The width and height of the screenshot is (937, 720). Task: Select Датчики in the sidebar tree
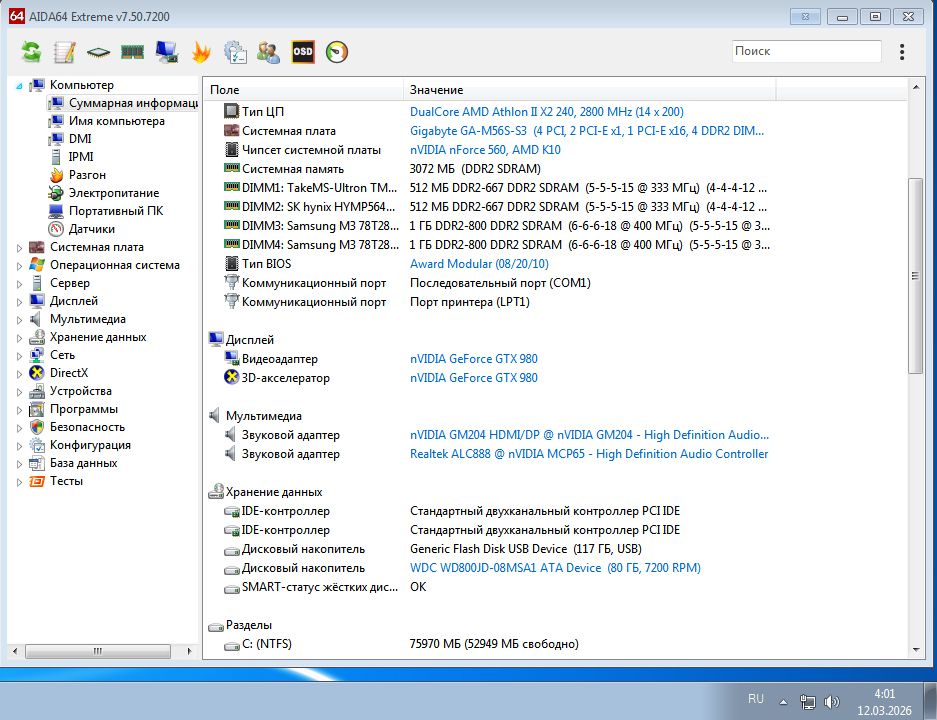tap(91, 229)
